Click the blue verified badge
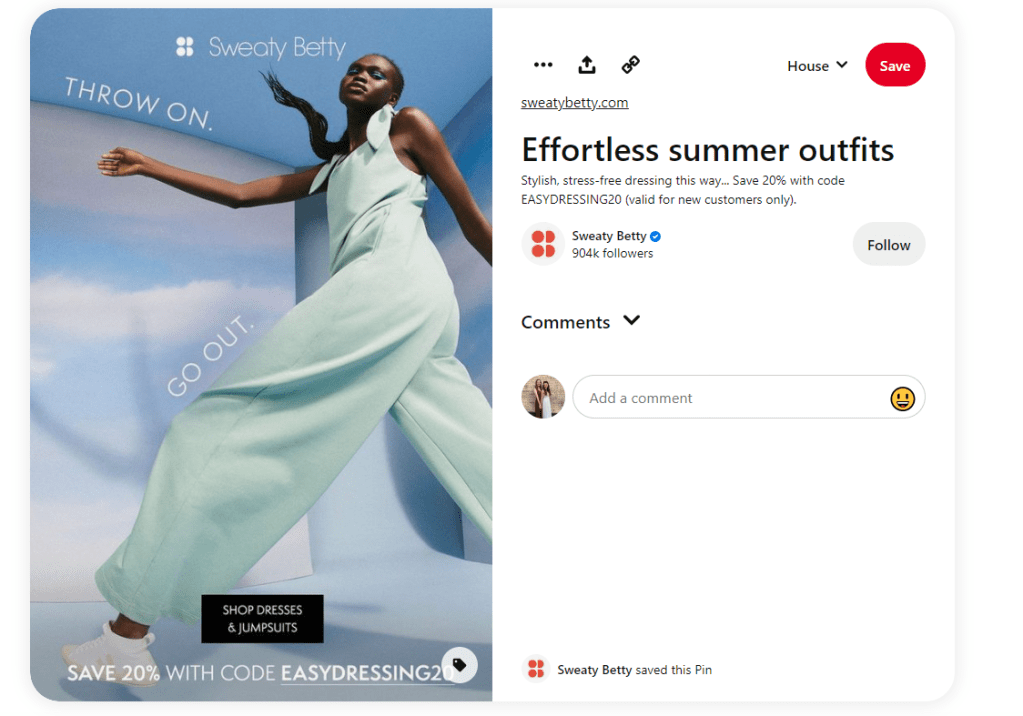 coord(656,236)
